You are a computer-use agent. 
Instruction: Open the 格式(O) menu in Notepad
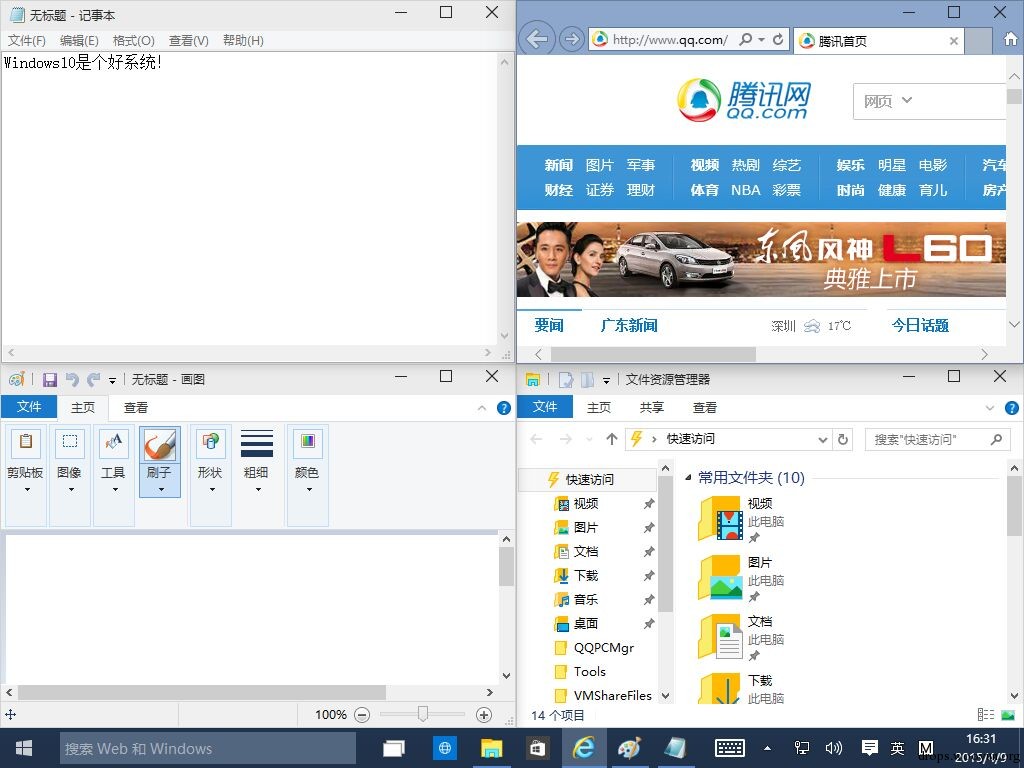coord(133,40)
